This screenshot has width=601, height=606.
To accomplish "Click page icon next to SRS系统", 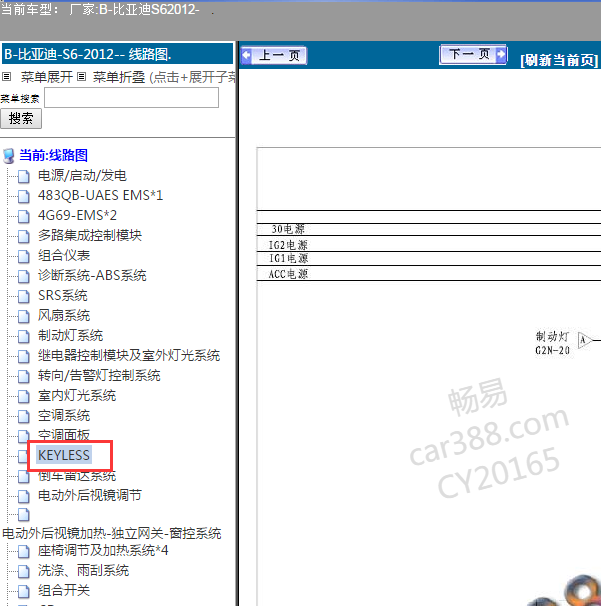I will 24,296.
